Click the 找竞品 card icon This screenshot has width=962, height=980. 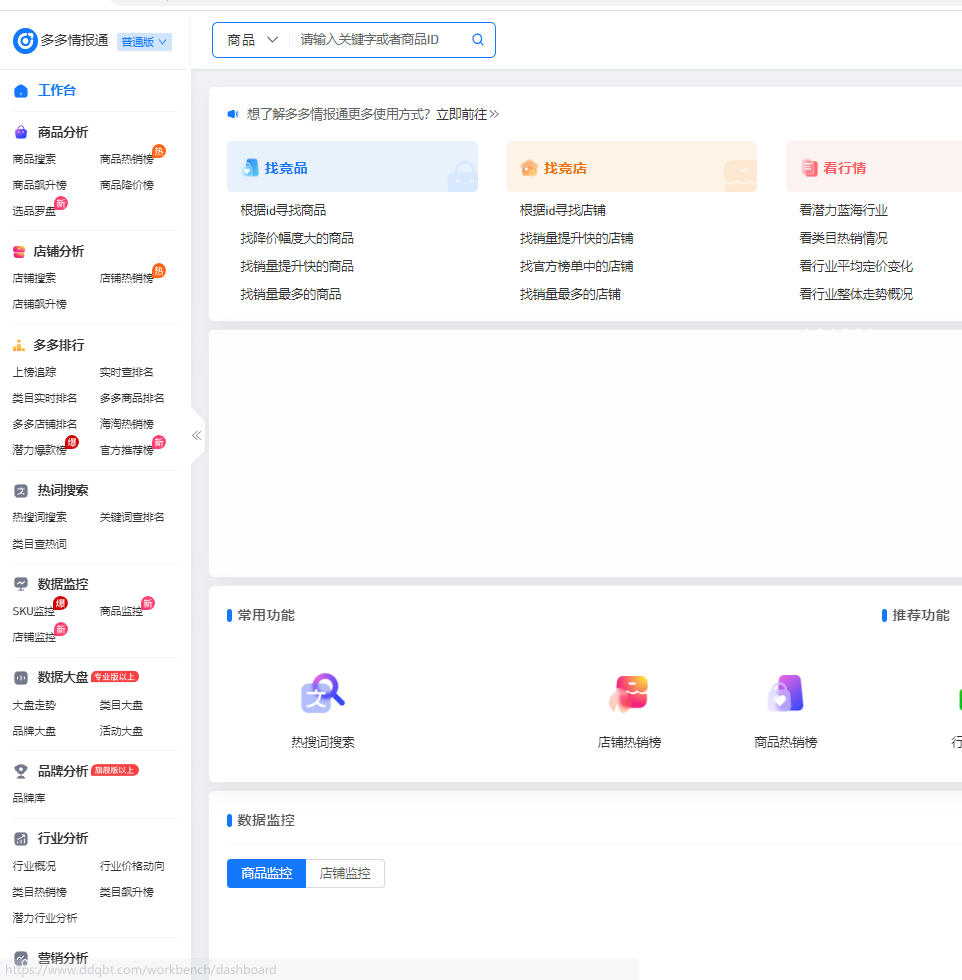tap(251, 168)
